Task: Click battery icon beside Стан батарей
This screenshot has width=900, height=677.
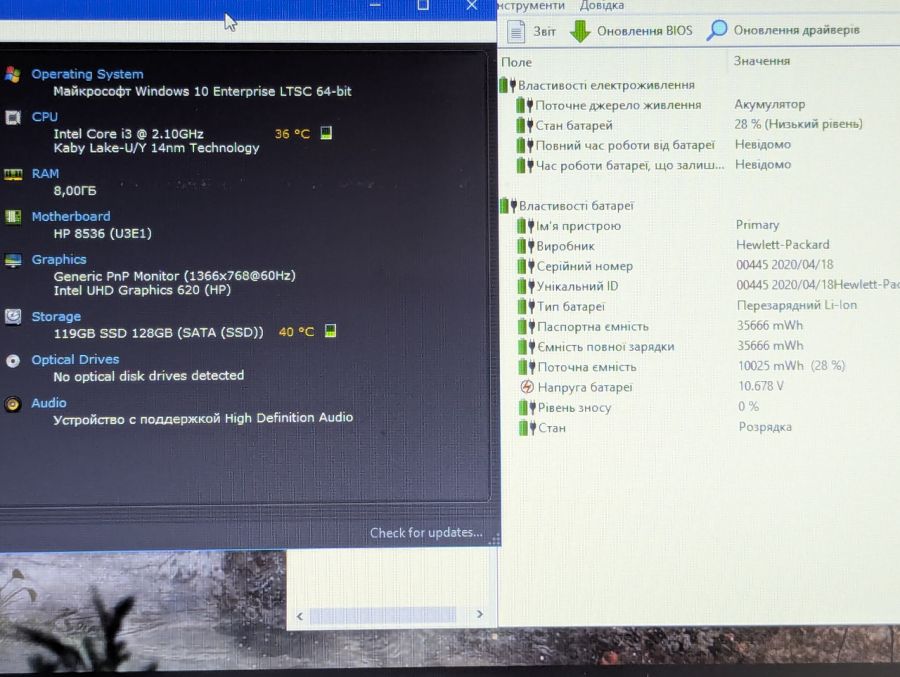Action: point(525,125)
